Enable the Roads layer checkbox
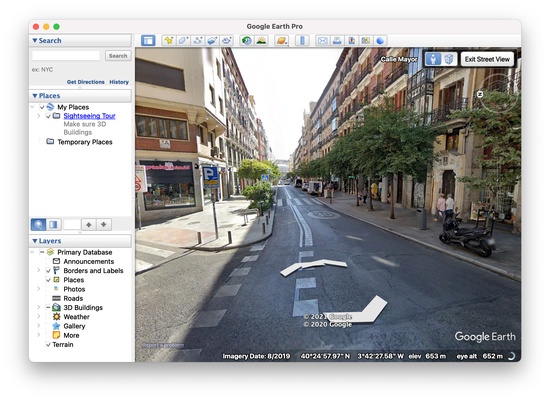Image resolution: width=550 pixels, height=400 pixels. coord(48,298)
